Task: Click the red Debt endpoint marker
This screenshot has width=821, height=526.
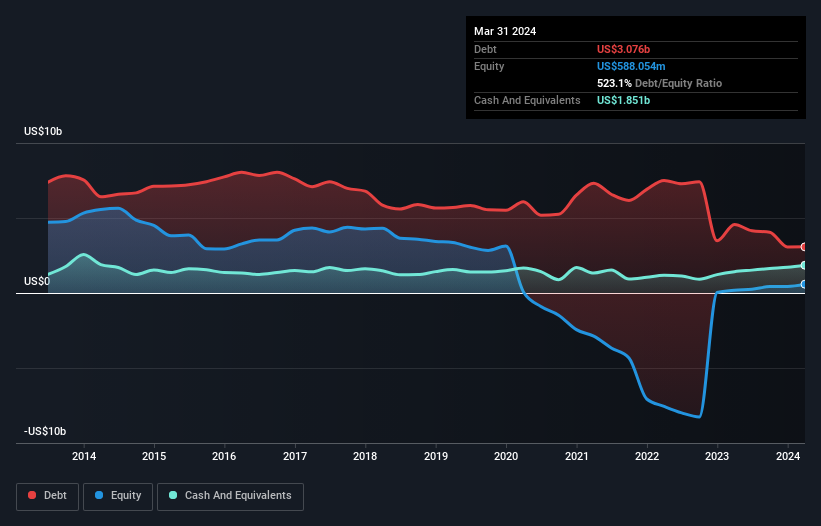Action: tap(803, 247)
